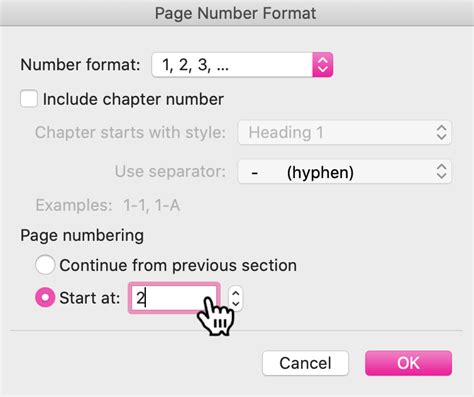Select Continue from previous section radio
The image size is (474, 397).
(x=45, y=265)
